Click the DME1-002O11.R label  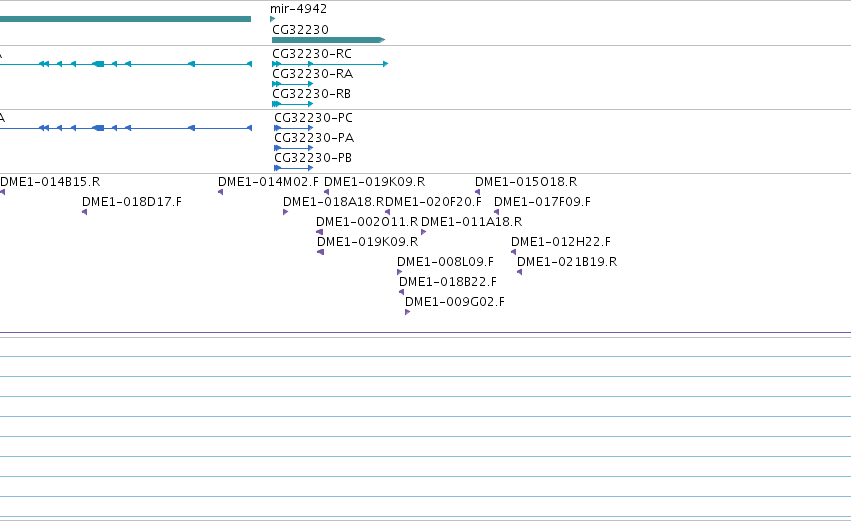click(x=367, y=222)
